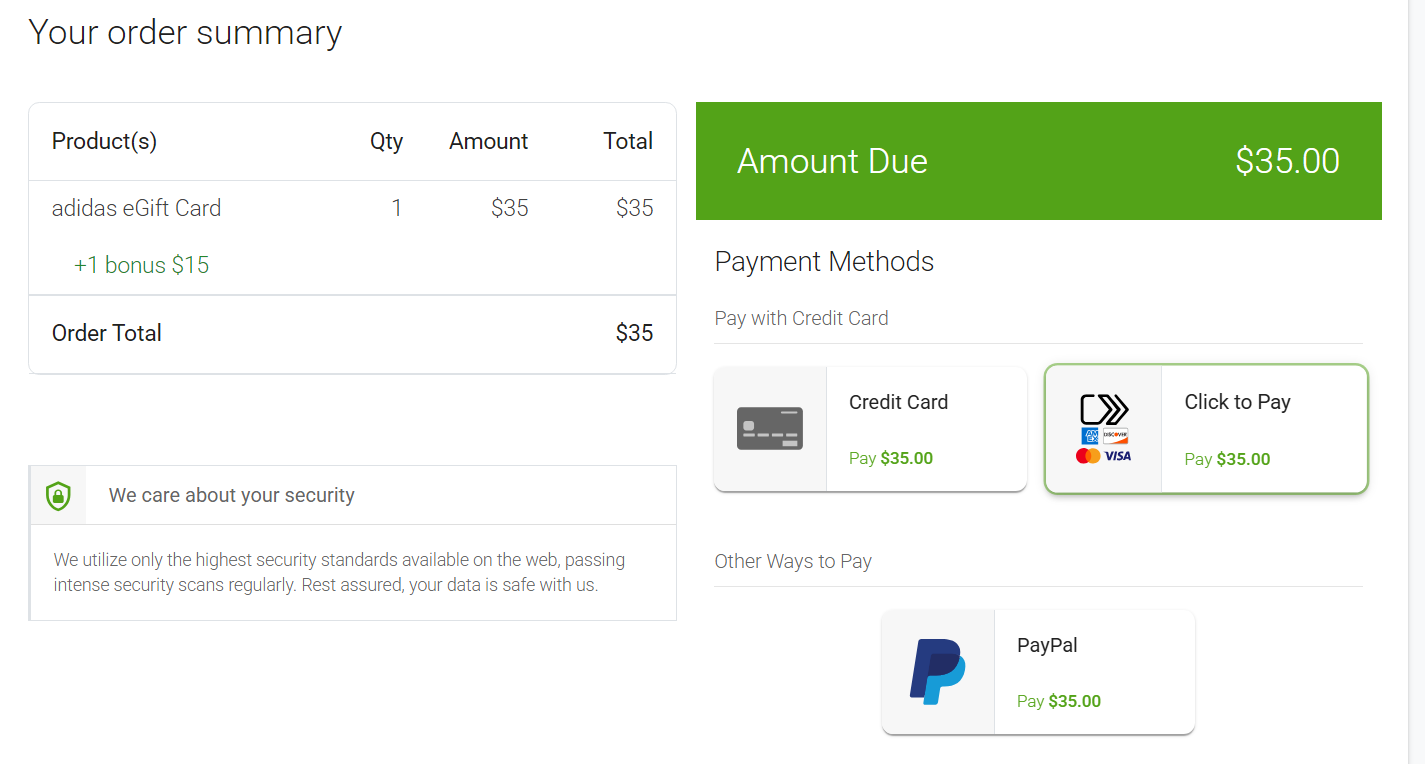
Task: Click the green Amount Due banner
Action: (x=1038, y=161)
